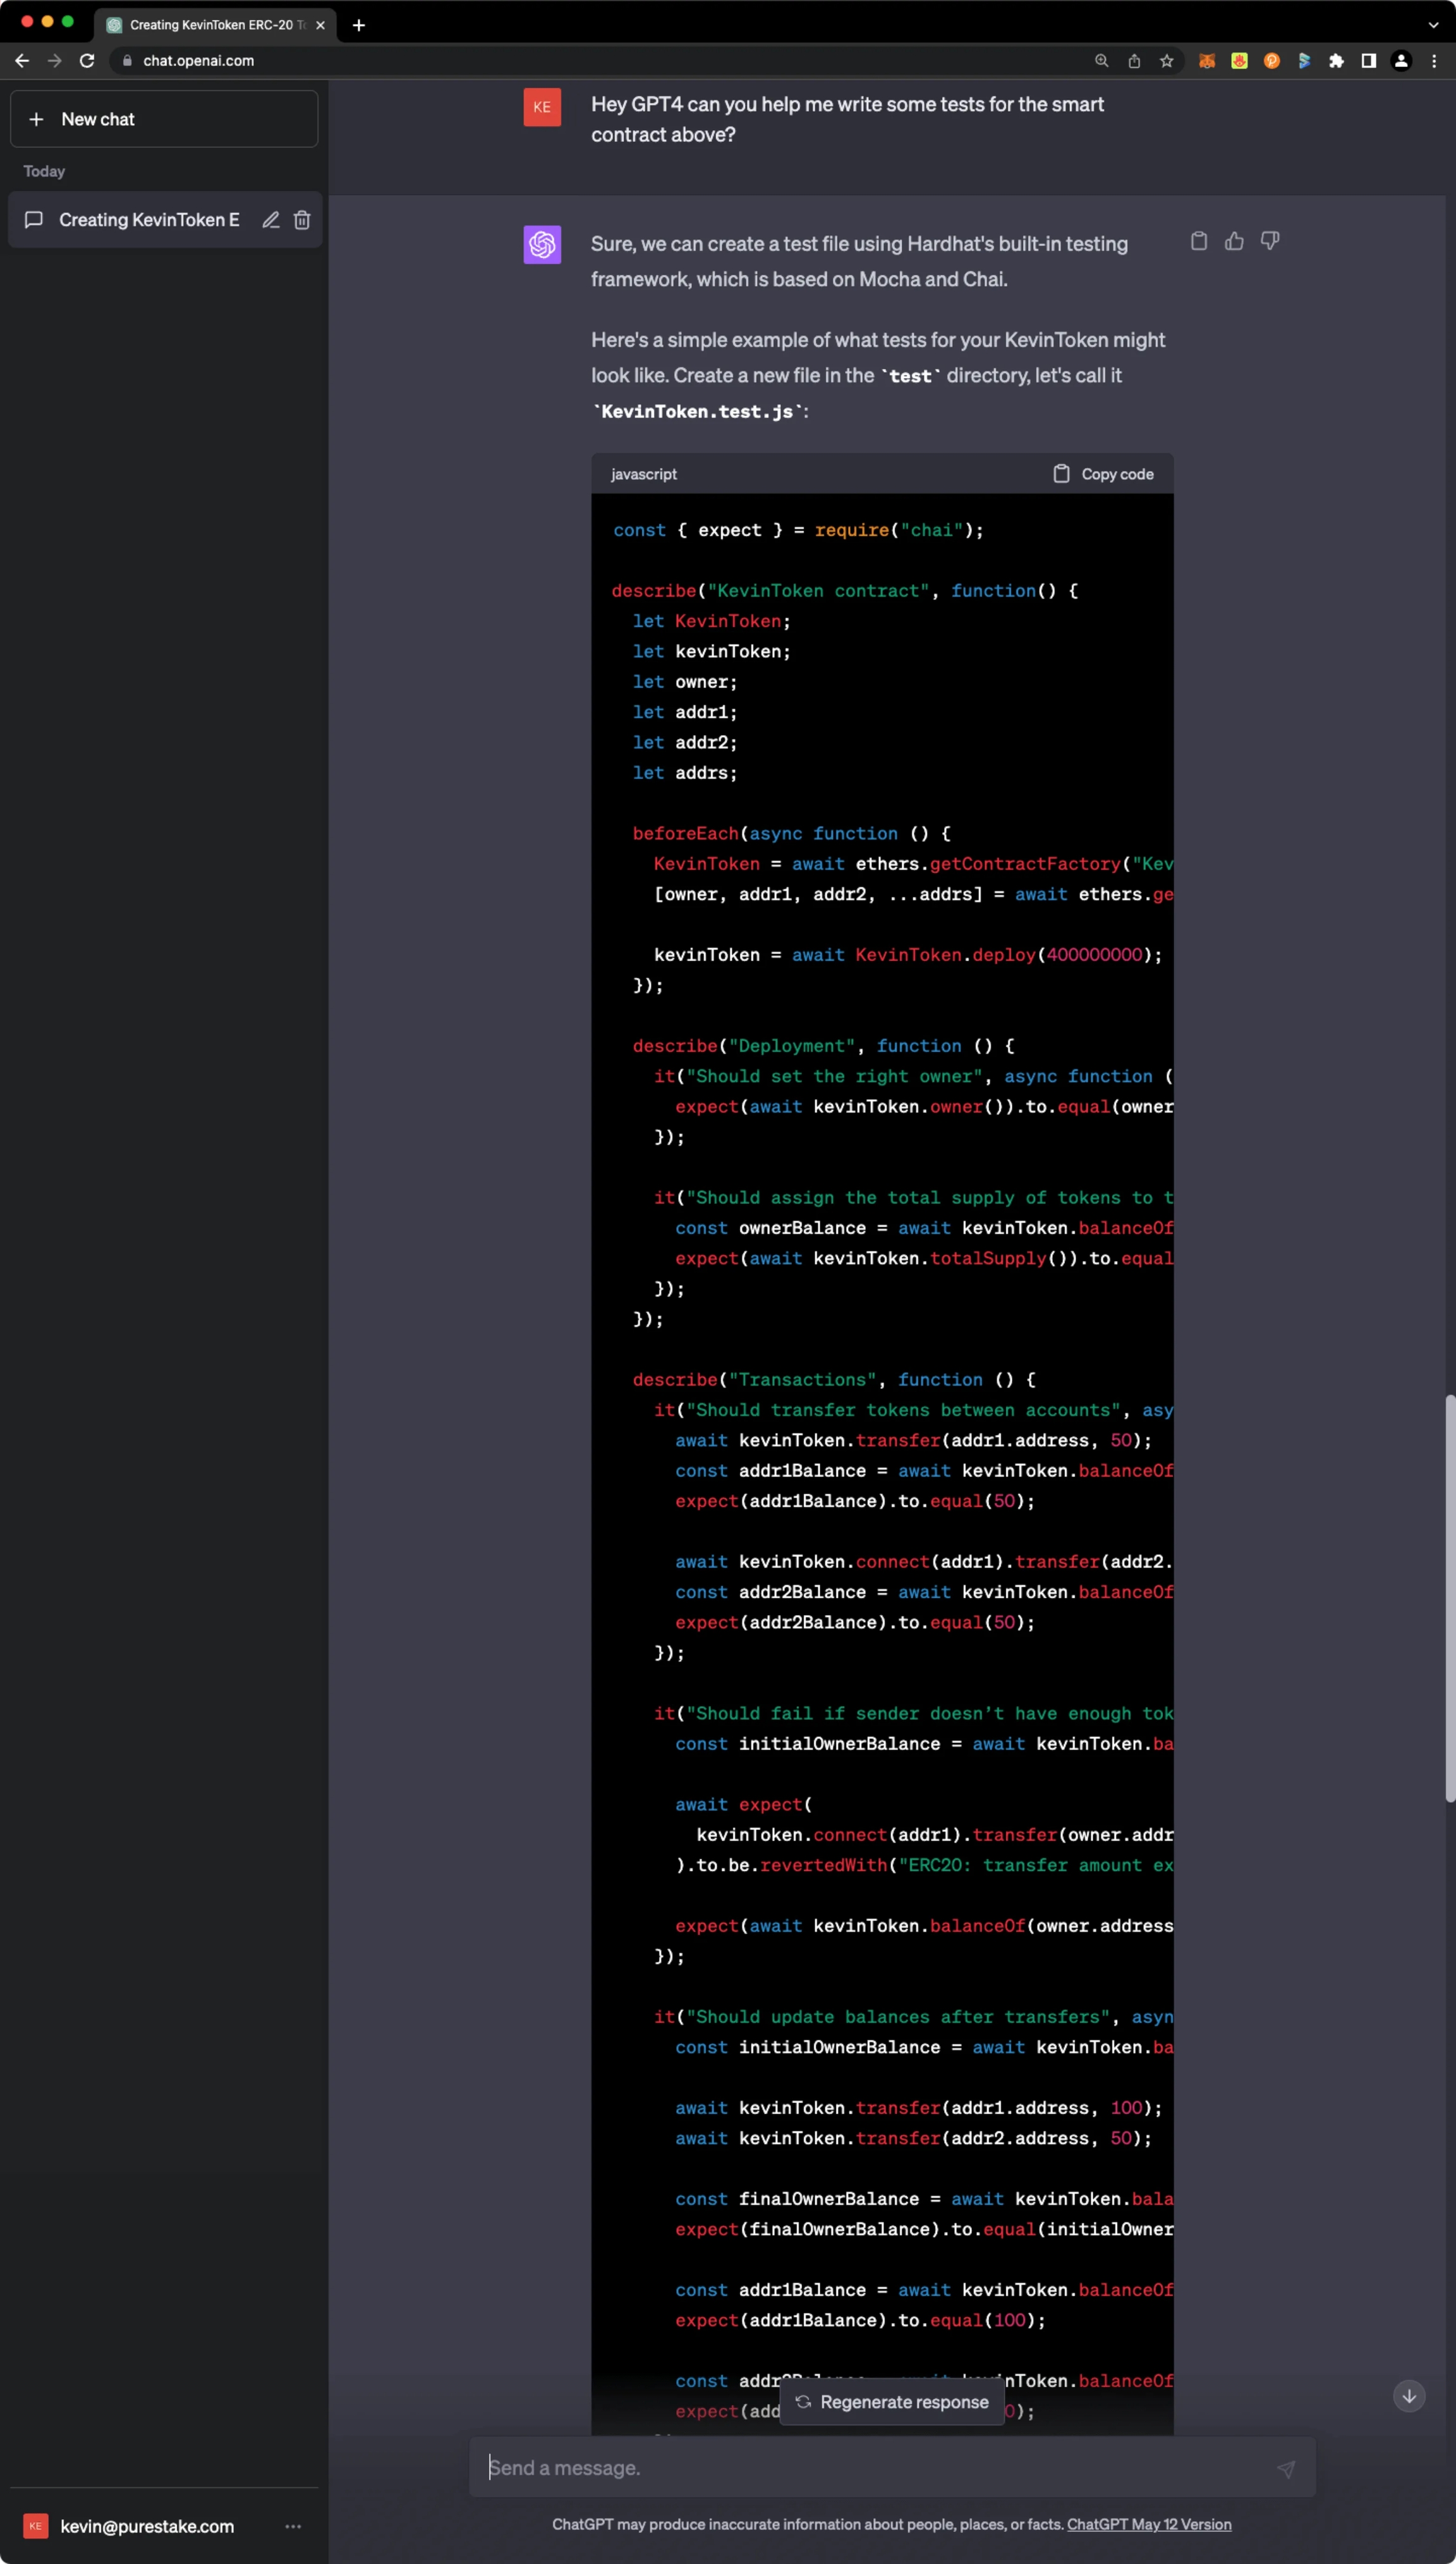Open Chrome's three-dot menu
The height and width of the screenshot is (2564, 1456).
pyautogui.click(x=1434, y=61)
